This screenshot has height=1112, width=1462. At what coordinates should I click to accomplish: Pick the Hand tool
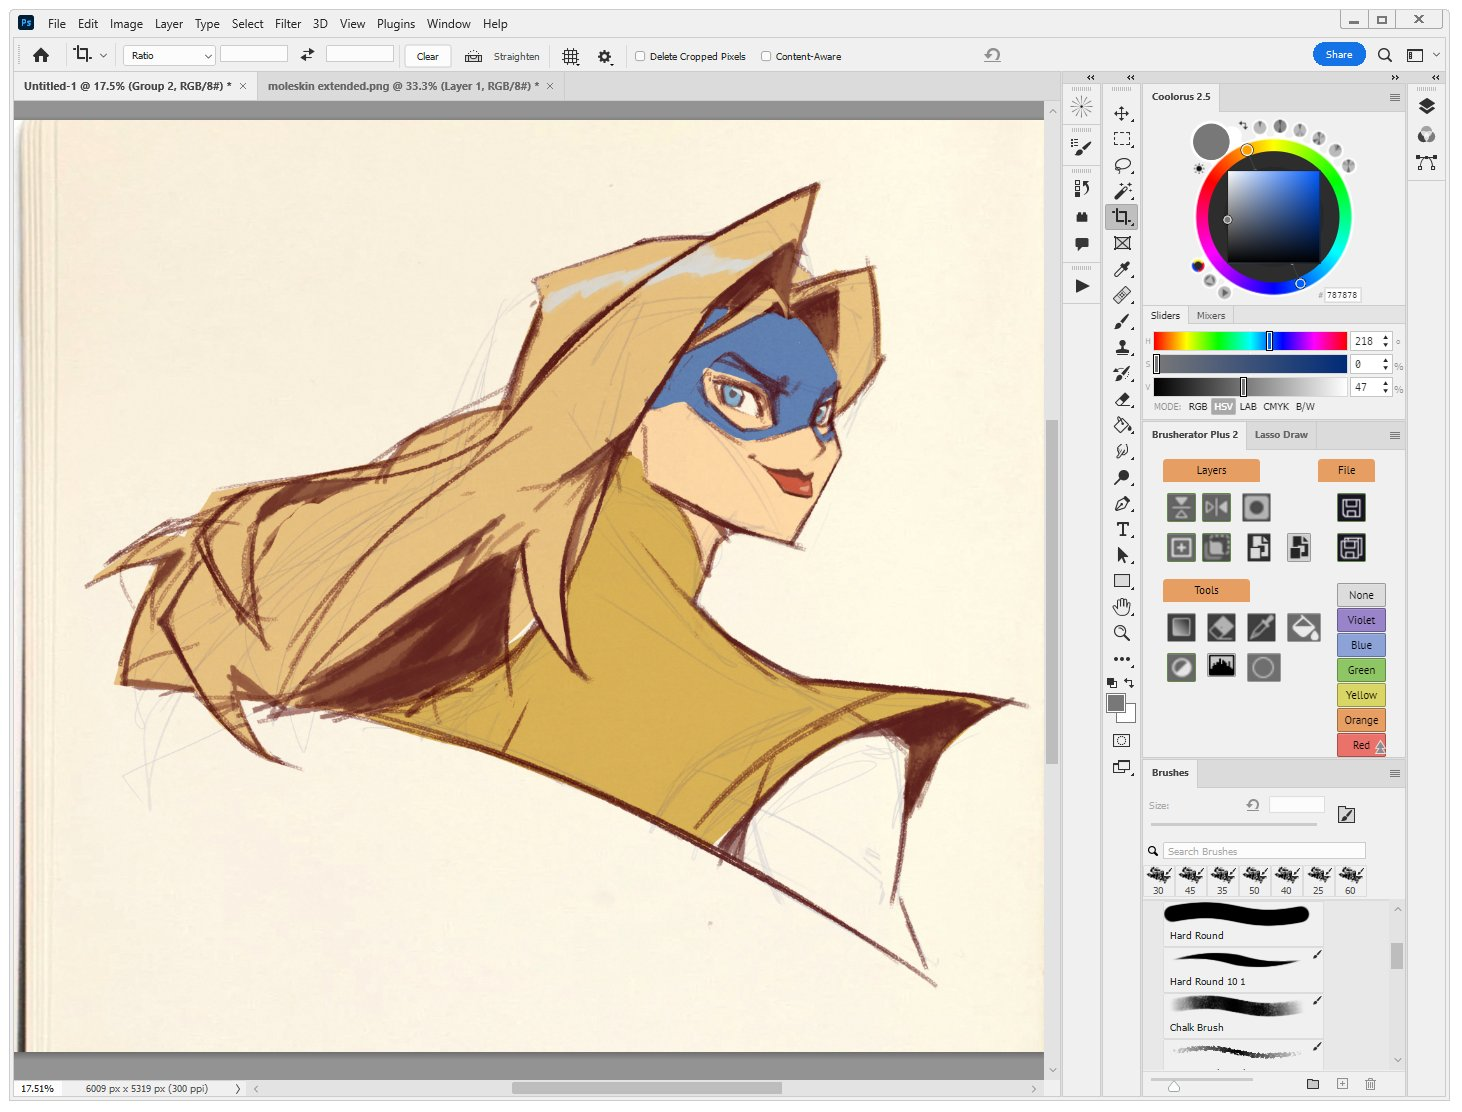(1122, 607)
